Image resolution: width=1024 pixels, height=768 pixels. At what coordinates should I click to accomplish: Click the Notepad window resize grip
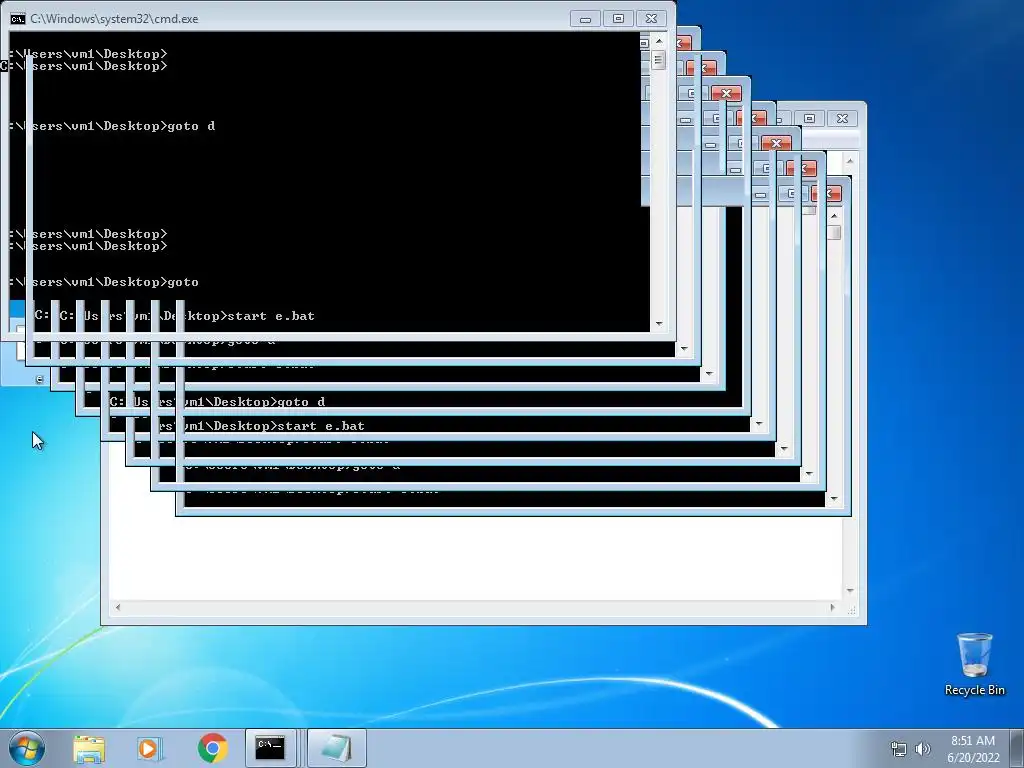(x=851, y=610)
